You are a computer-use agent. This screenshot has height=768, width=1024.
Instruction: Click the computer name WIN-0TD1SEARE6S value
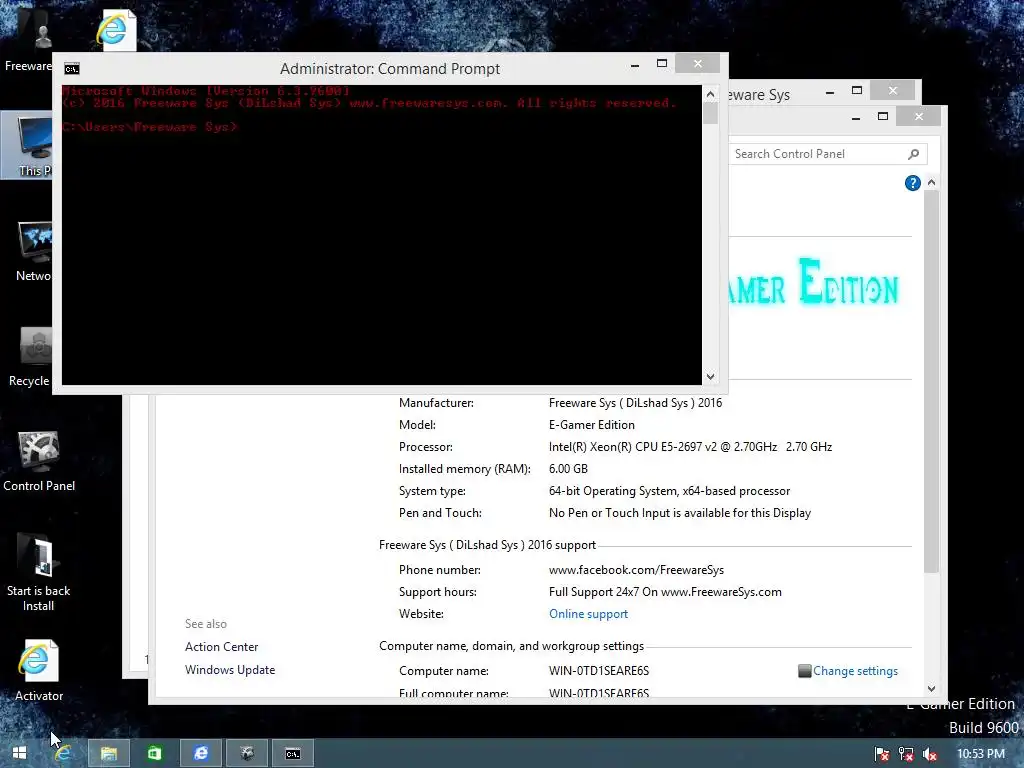pos(599,671)
